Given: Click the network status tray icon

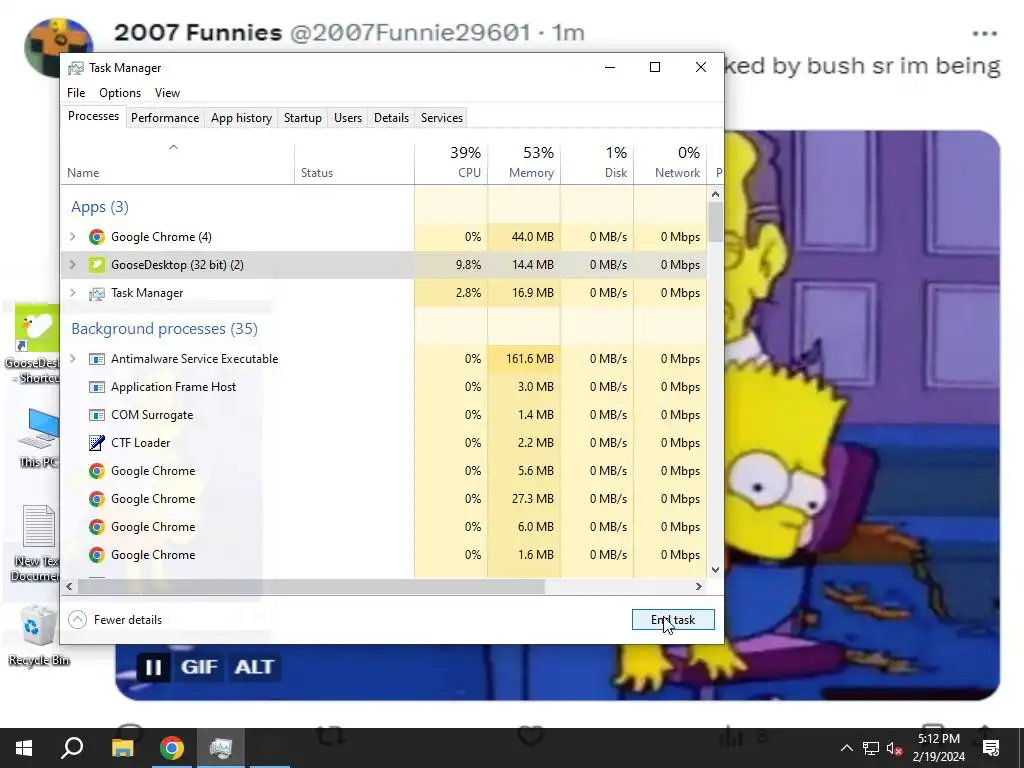Looking at the screenshot, I should (x=871, y=748).
